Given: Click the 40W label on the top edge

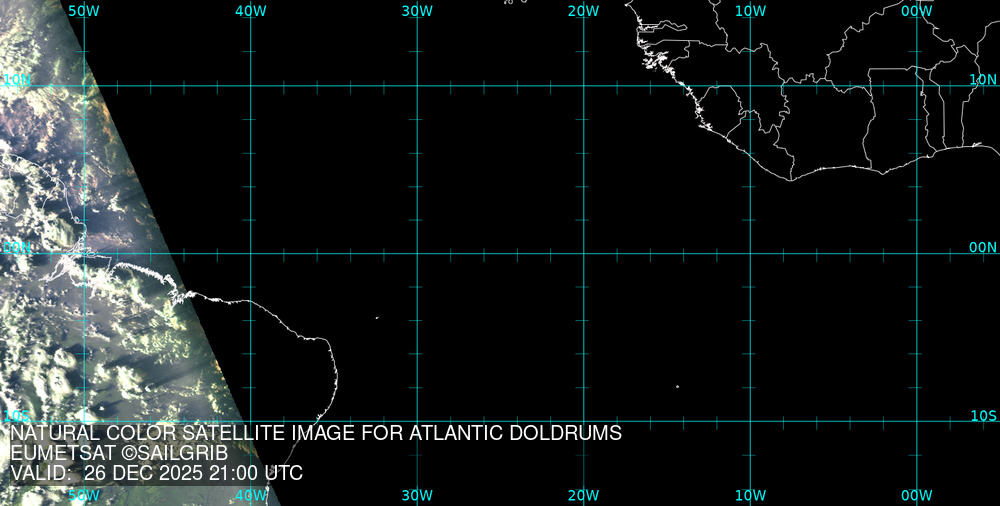Looking at the screenshot, I should pos(250,10).
